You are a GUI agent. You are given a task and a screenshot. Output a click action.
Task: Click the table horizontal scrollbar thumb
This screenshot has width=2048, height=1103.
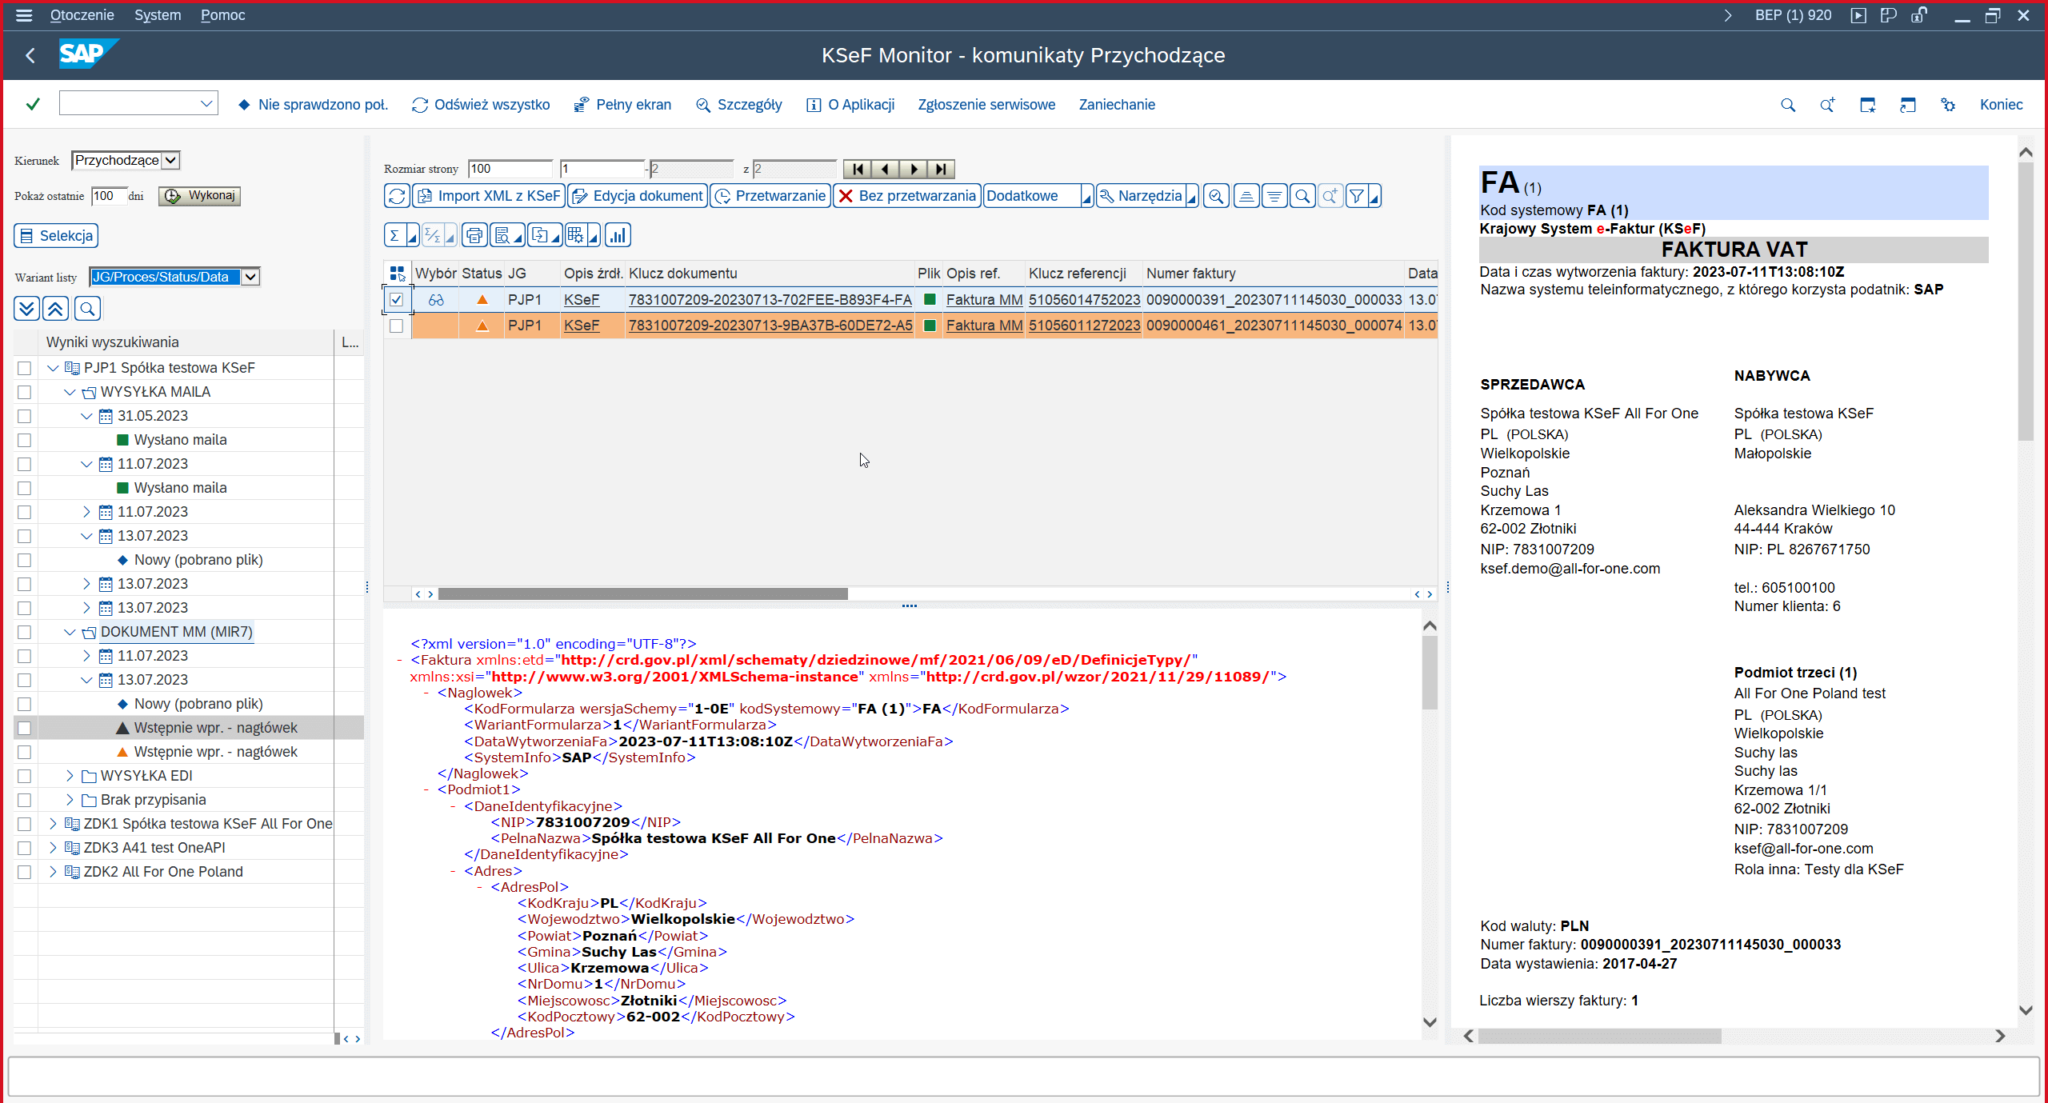(x=642, y=594)
